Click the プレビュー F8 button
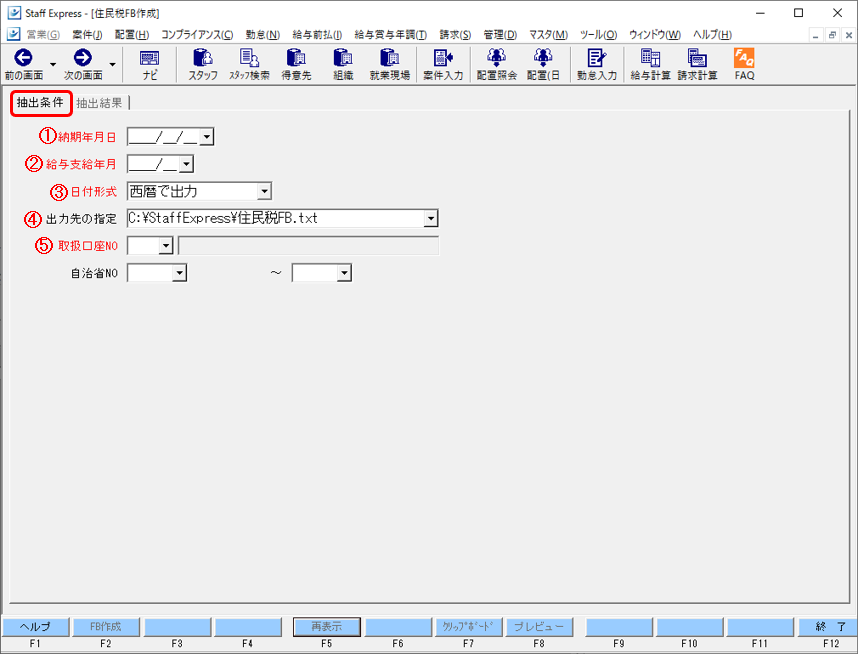Screen dimensions: 858x654 coord(539,627)
